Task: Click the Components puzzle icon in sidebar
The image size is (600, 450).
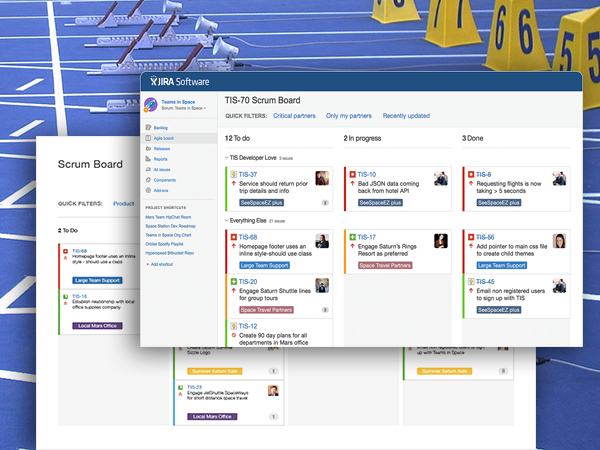Action: [x=148, y=180]
